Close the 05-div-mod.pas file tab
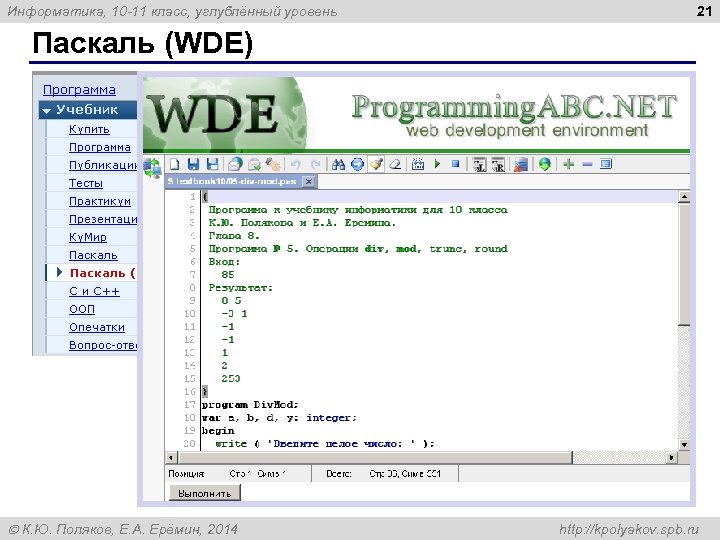Viewport: 720px width, 540px height. [309, 181]
